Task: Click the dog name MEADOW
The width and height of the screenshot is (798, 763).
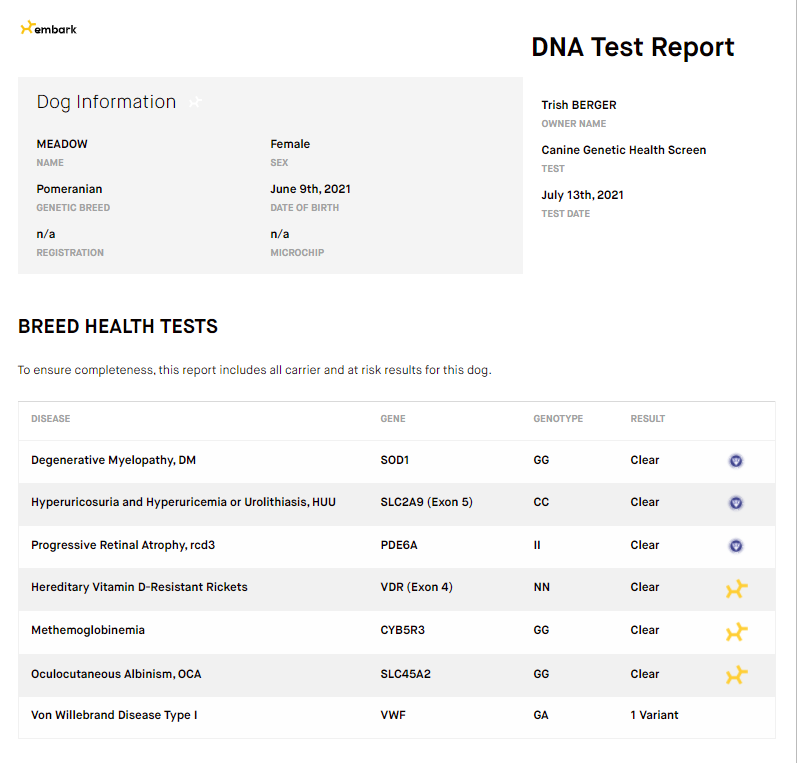Action: [x=62, y=144]
